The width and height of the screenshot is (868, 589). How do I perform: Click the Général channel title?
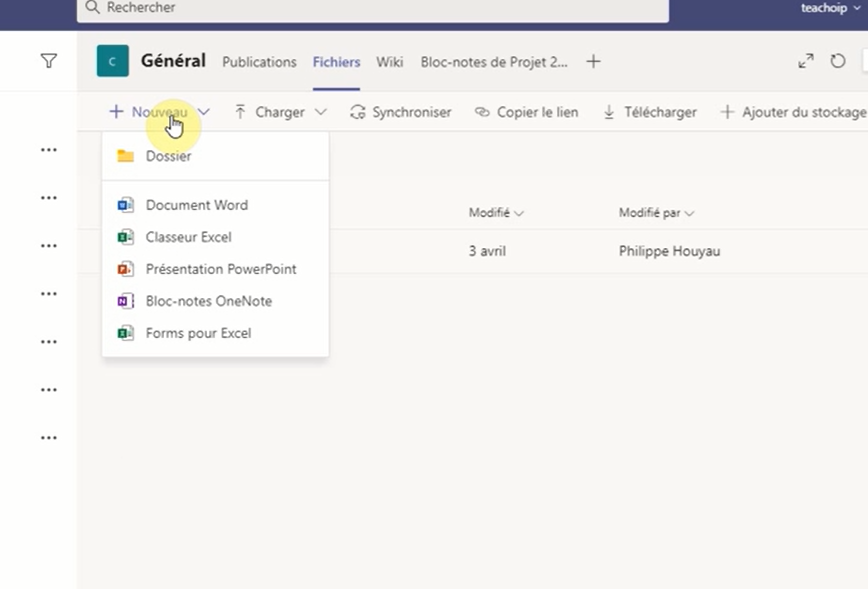173,61
